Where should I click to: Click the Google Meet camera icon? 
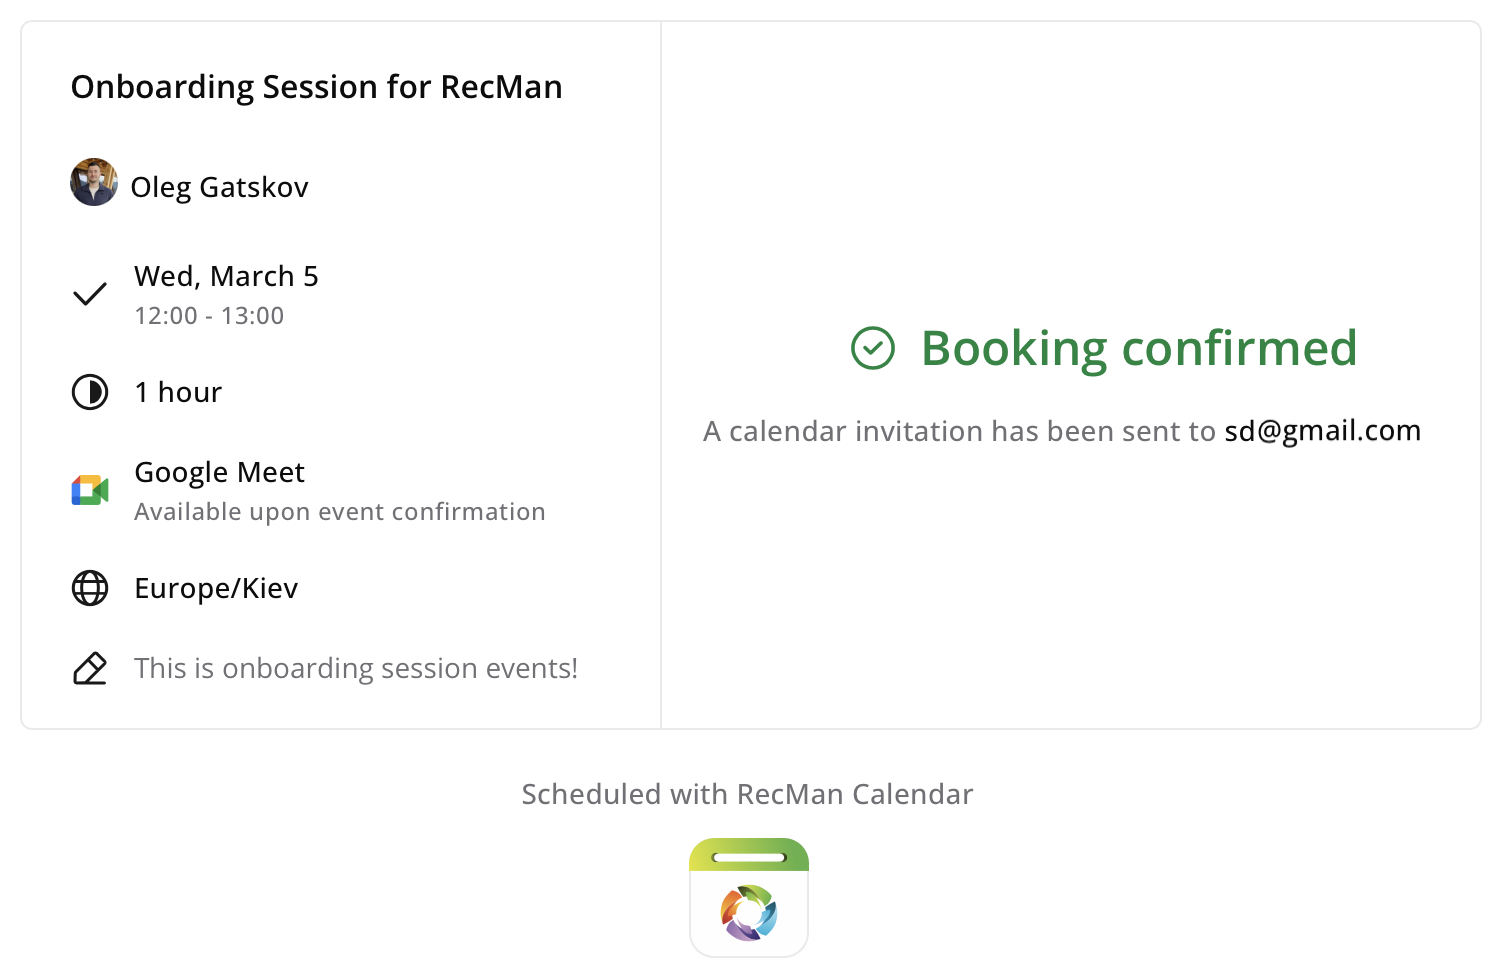coord(90,490)
